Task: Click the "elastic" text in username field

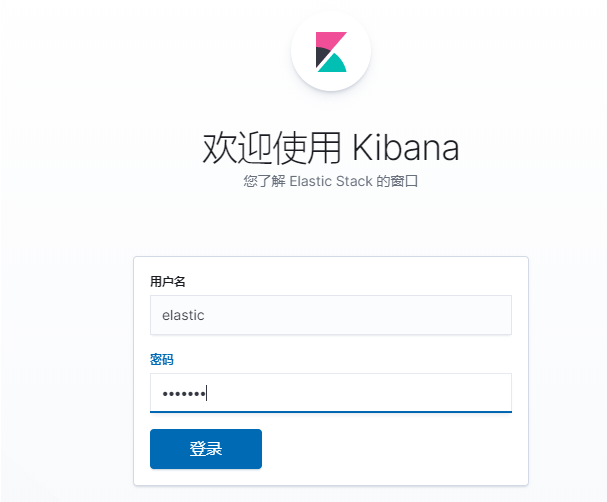Action: (x=183, y=315)
